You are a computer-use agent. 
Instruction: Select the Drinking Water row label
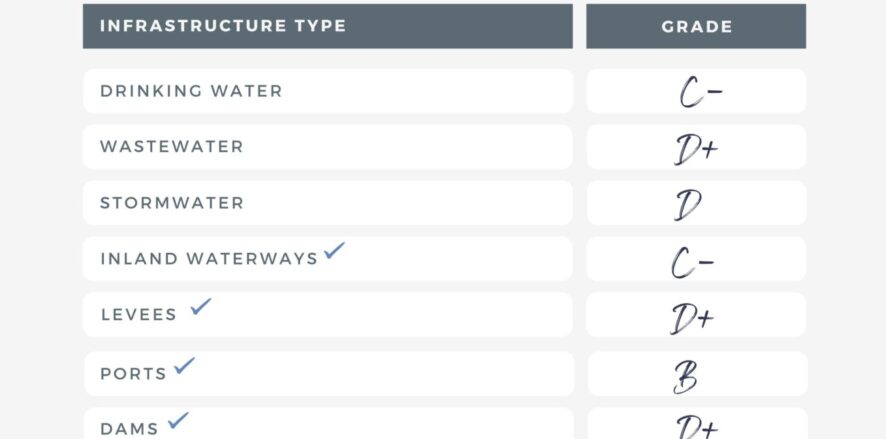[191, 91]
